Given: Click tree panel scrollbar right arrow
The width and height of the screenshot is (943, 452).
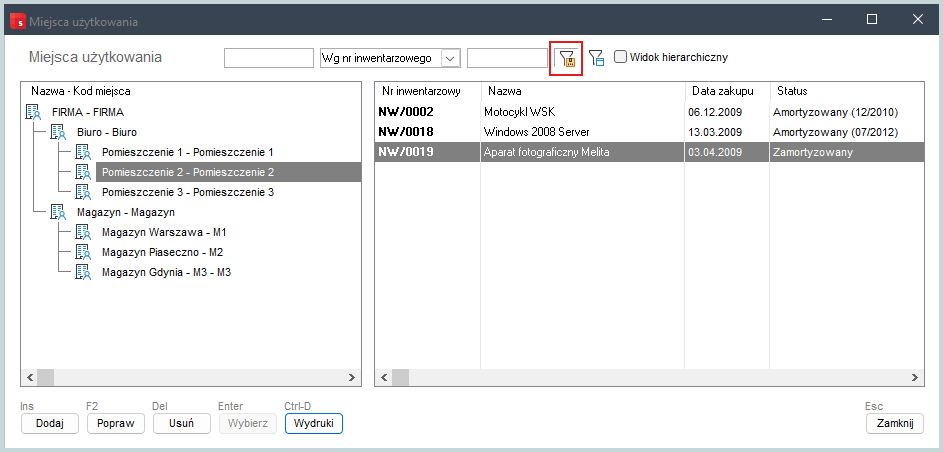Looking at the screenshot, I should 352,377.
